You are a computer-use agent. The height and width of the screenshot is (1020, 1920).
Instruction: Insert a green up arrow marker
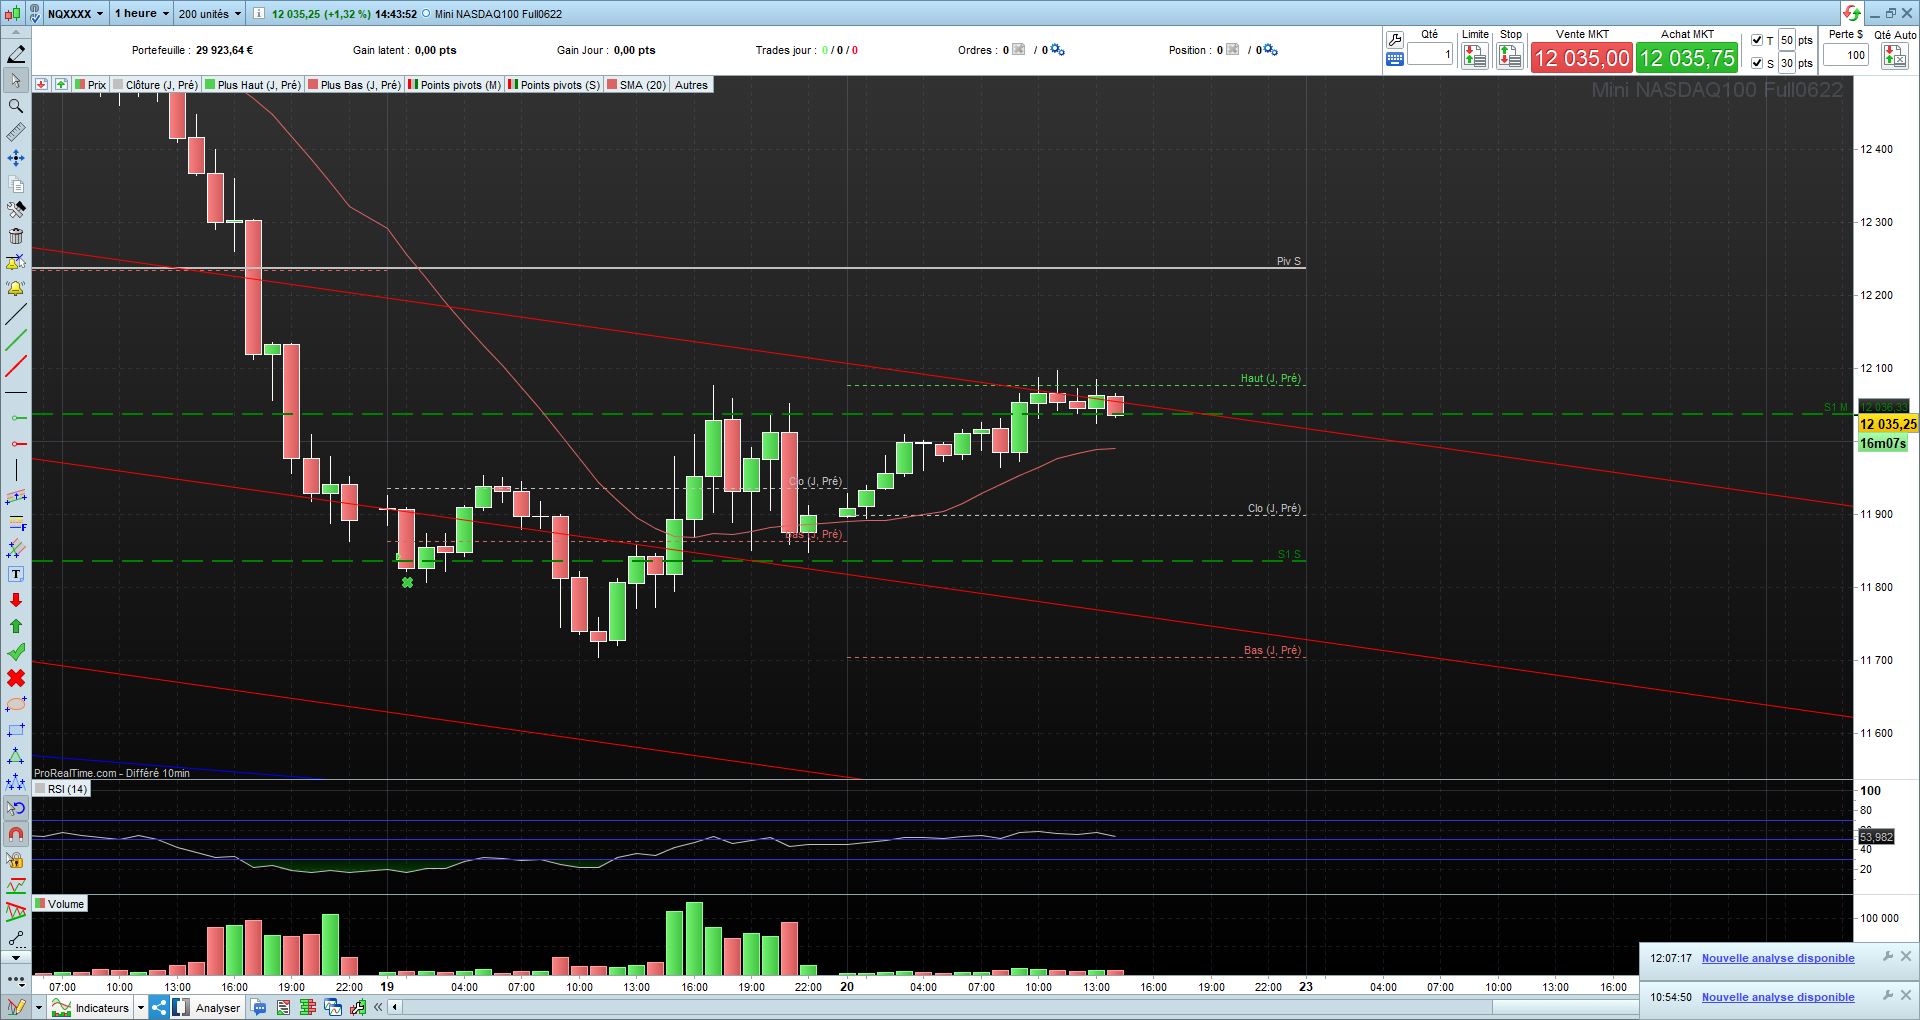(16, 626)
